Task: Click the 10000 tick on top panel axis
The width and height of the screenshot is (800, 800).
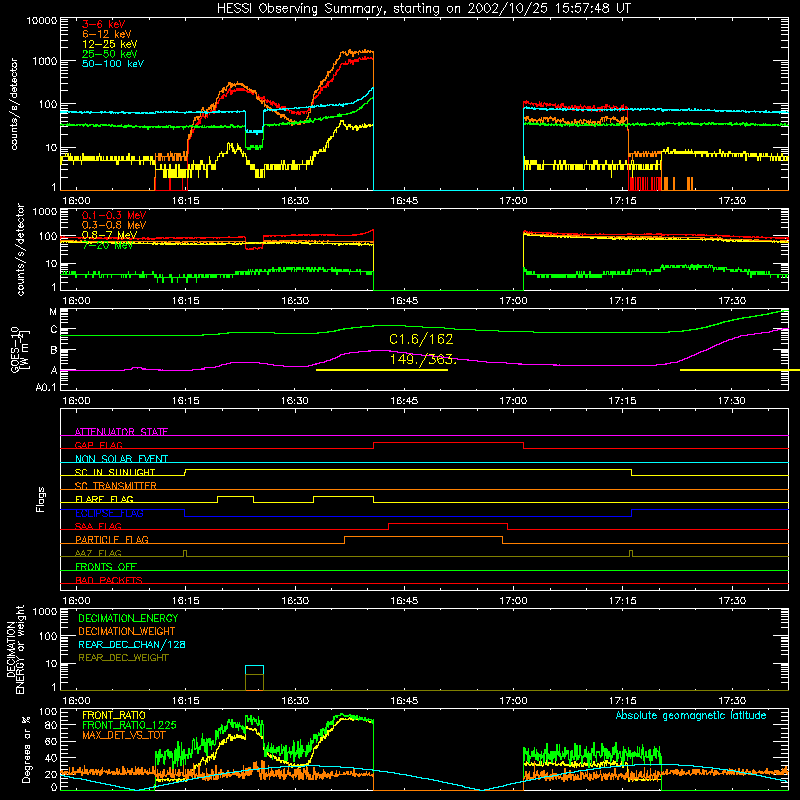Action: tap(42, 21)
